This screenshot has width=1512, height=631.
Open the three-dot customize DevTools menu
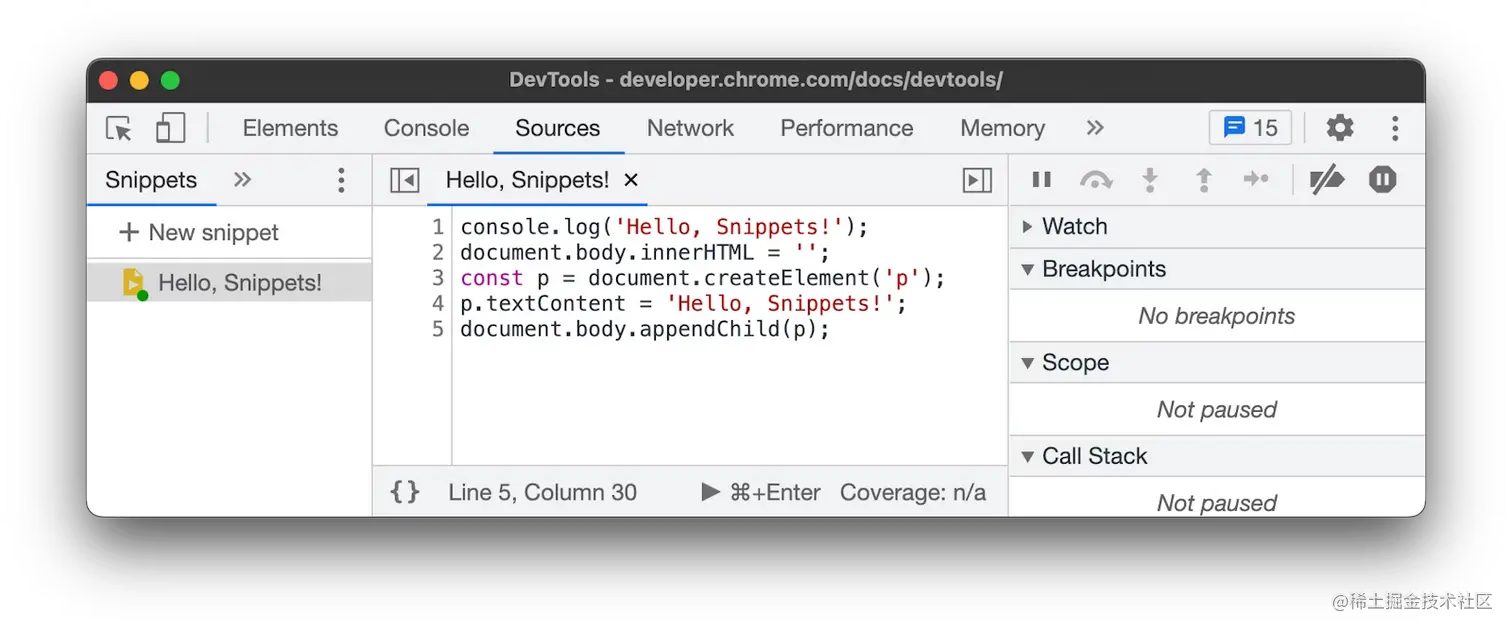click(x=1394, y=128)
